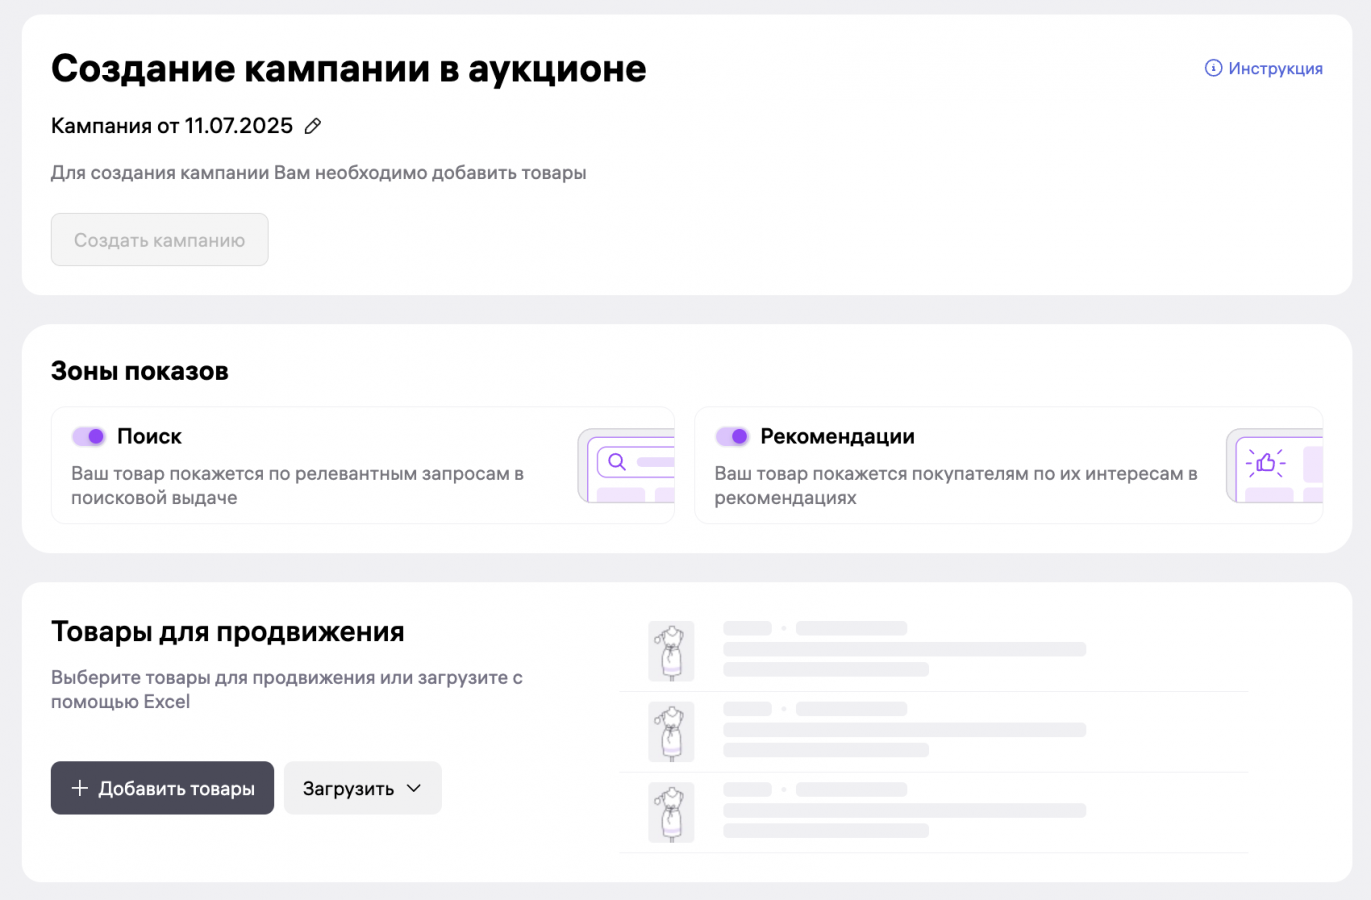Click the search illustration in Поиск card
The height and width of the screenshot is (900, 1371).
point(626,465)
